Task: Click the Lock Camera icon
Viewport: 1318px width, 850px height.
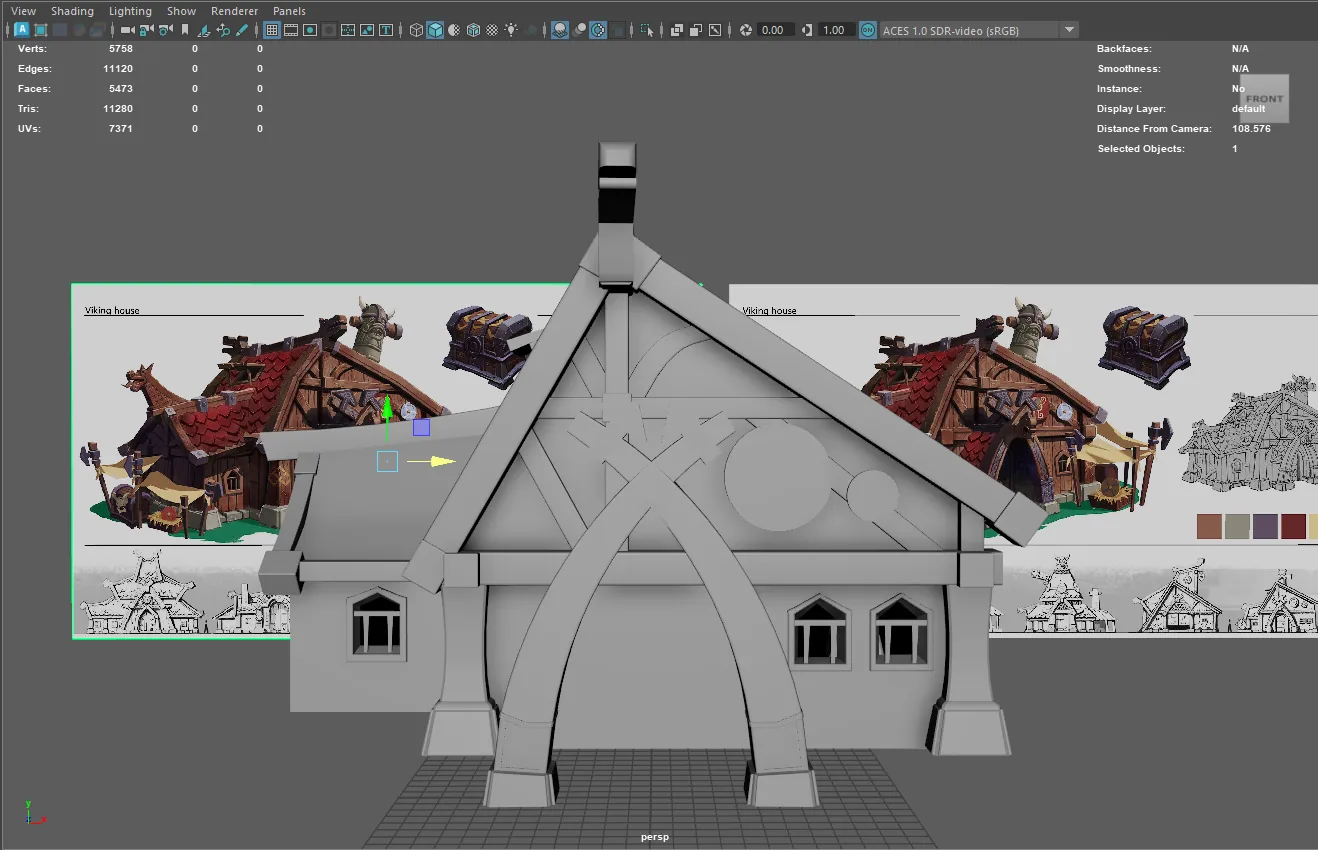Action: pyautogui.click(x=146, y=30)
